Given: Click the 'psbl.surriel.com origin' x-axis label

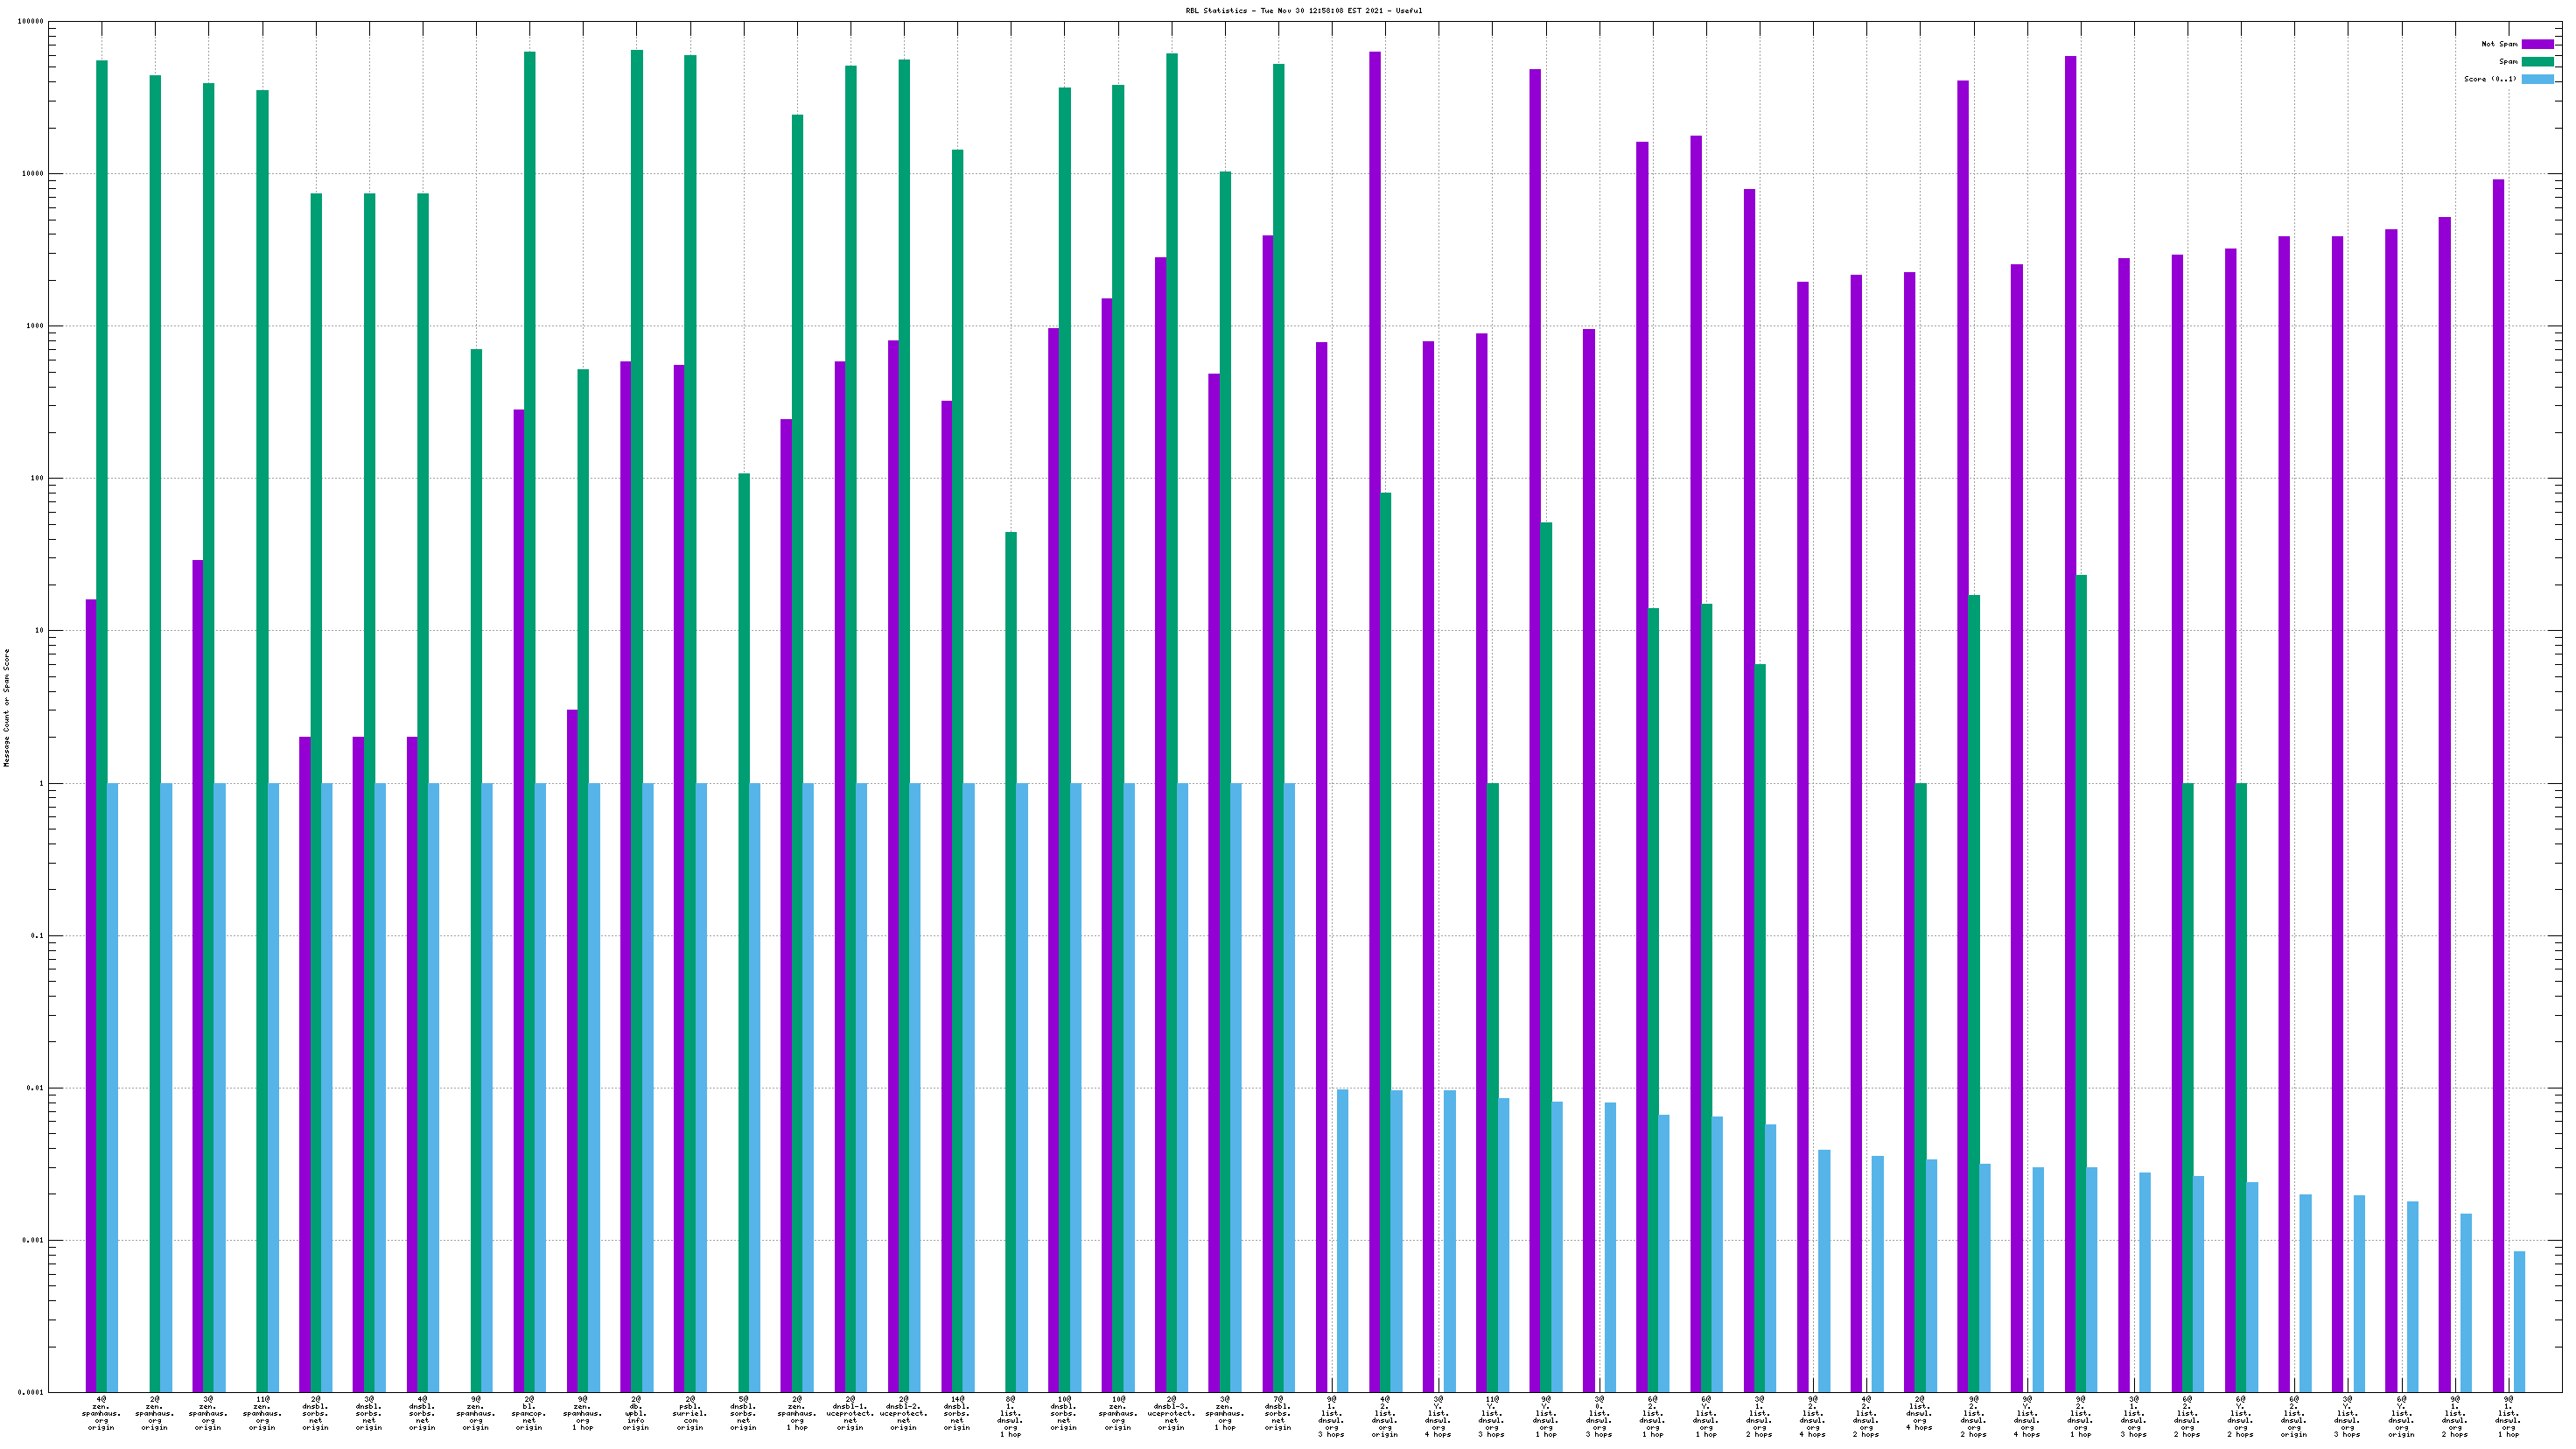Looking at the screenshot, I should pos(690,1413).
